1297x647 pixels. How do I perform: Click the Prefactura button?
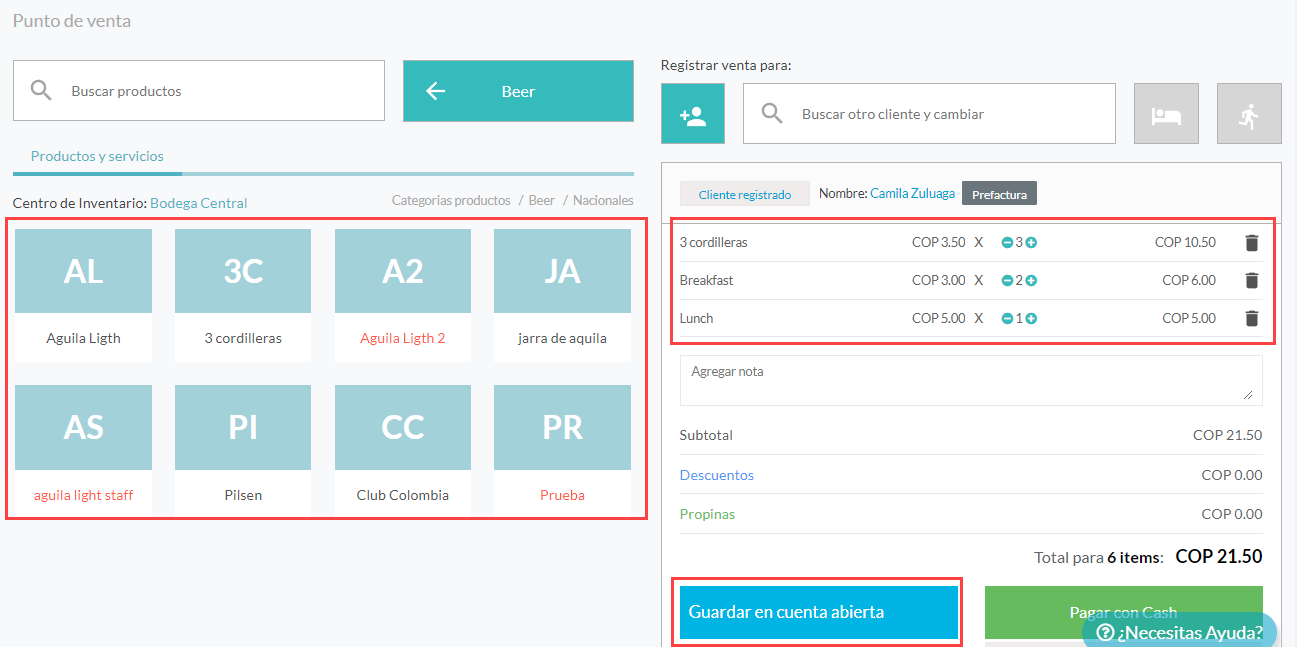(999, 194)
